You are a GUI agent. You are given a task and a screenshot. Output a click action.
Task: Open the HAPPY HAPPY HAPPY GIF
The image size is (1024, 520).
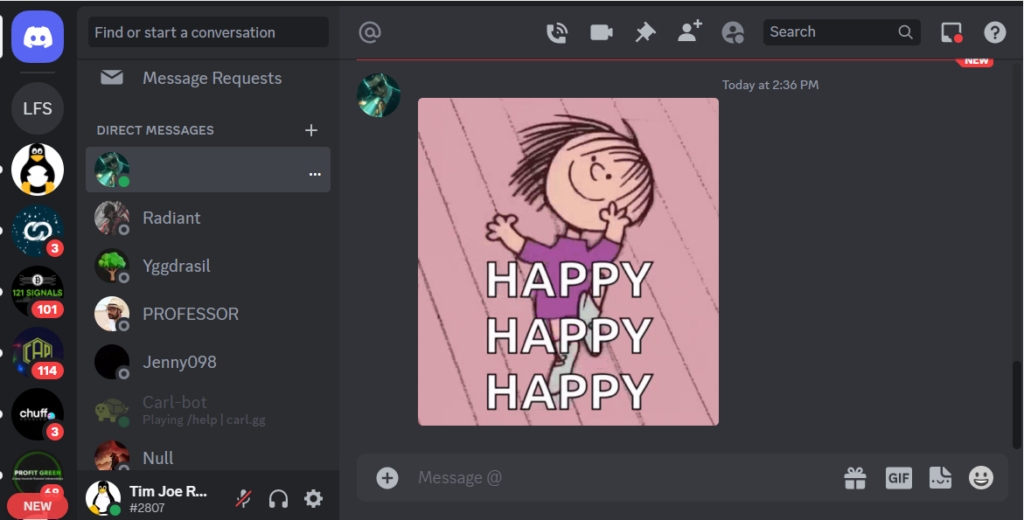coord(568,262)
